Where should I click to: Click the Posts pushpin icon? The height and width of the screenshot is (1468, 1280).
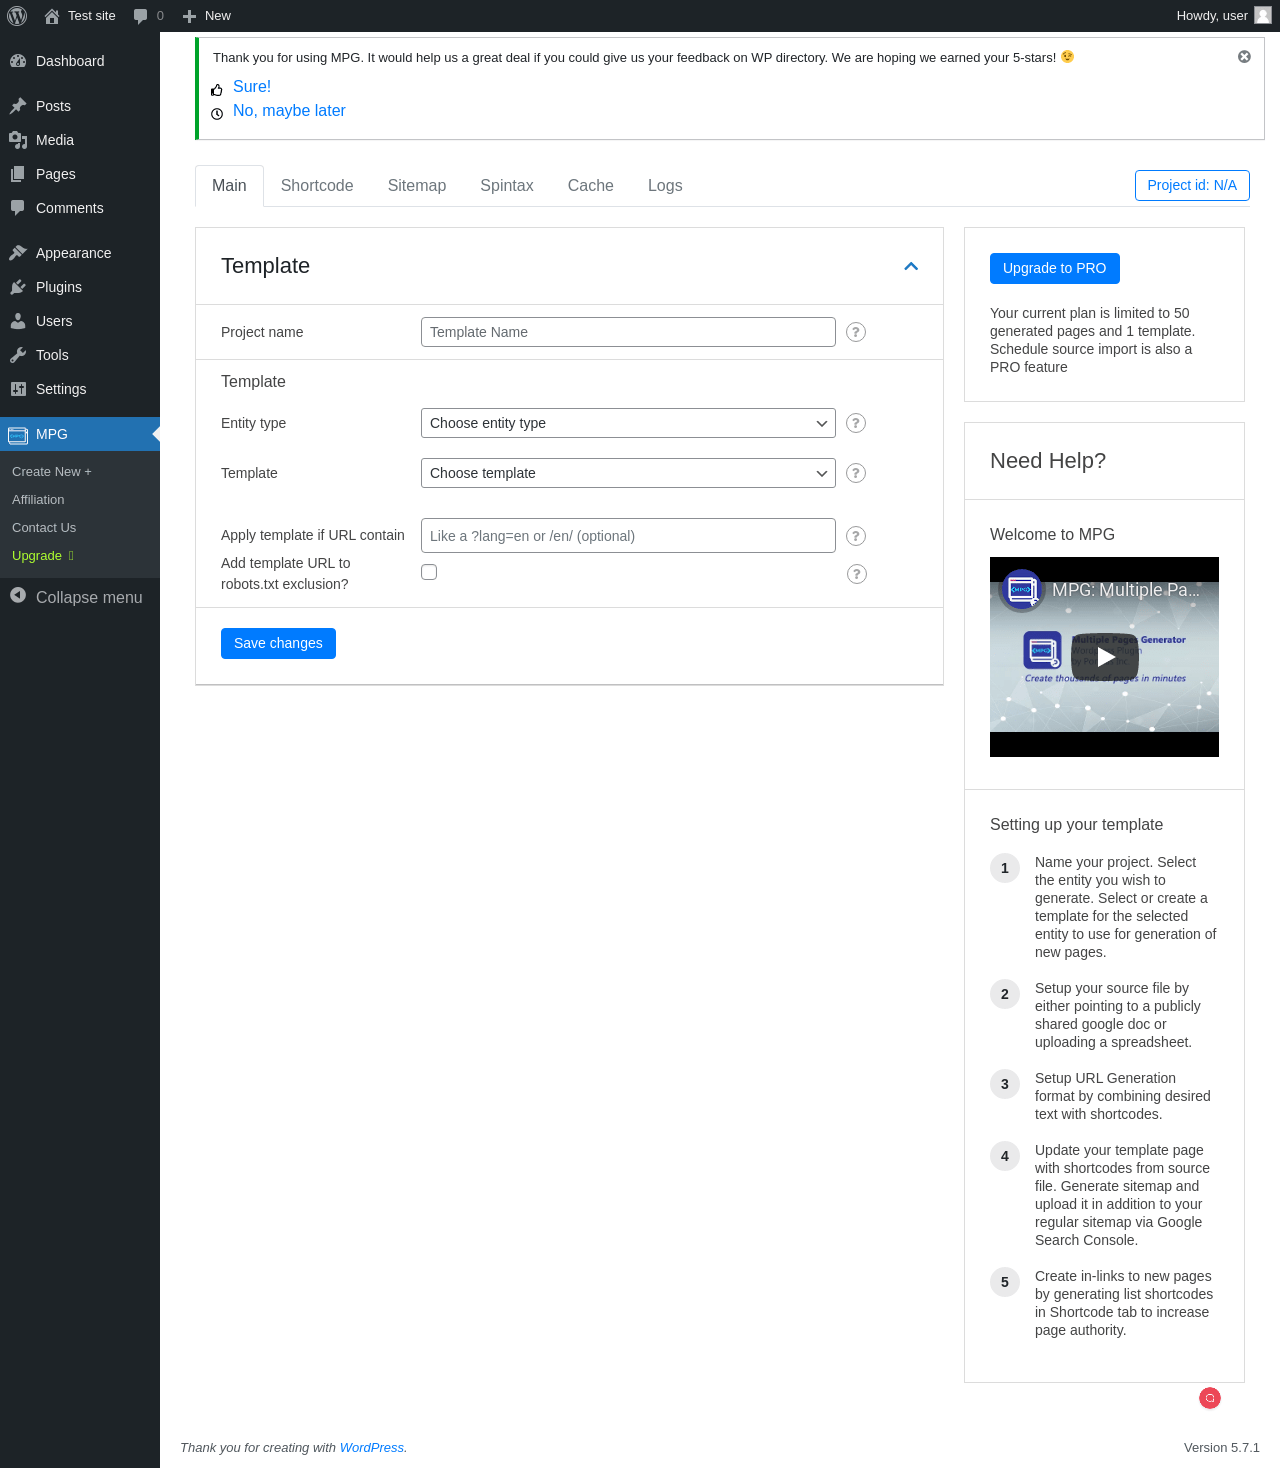[x=18, y=106]
